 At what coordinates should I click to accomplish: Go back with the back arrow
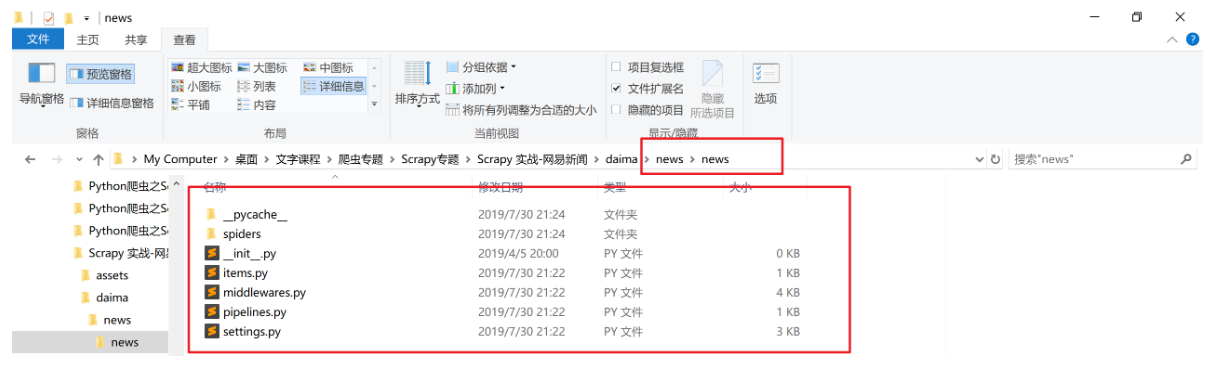click(30, 159)
